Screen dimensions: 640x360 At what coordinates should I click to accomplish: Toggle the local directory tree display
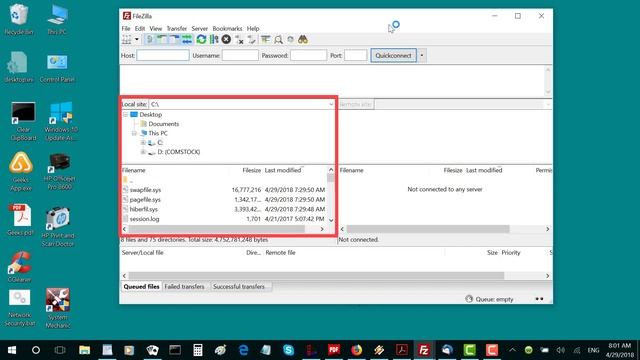(x=162, y=40)
